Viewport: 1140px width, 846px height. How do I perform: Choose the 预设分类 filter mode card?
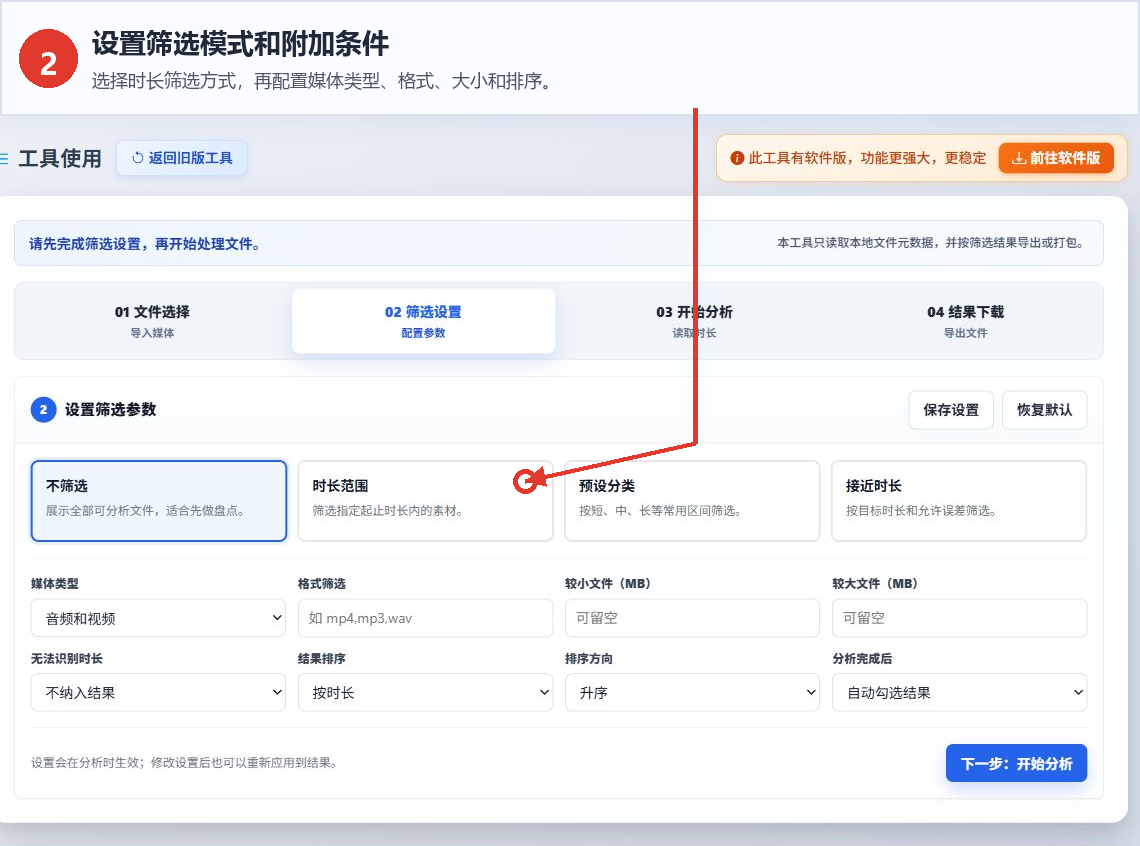(692, 501)
